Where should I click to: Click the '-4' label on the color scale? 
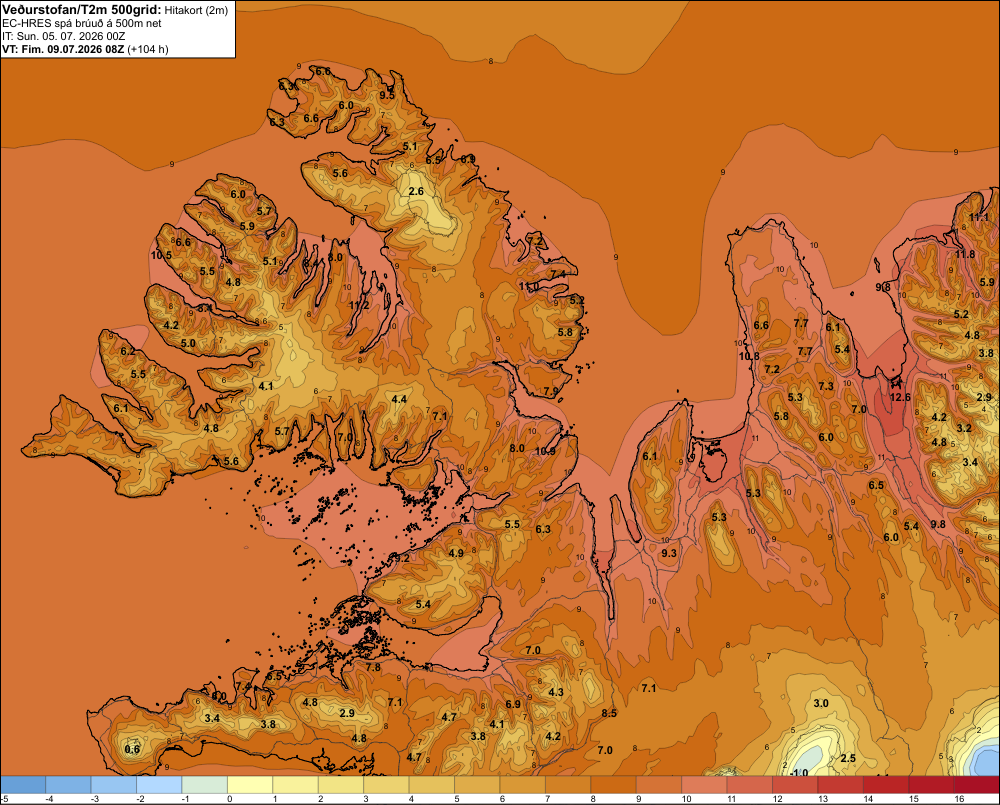[x=49, y=799]
